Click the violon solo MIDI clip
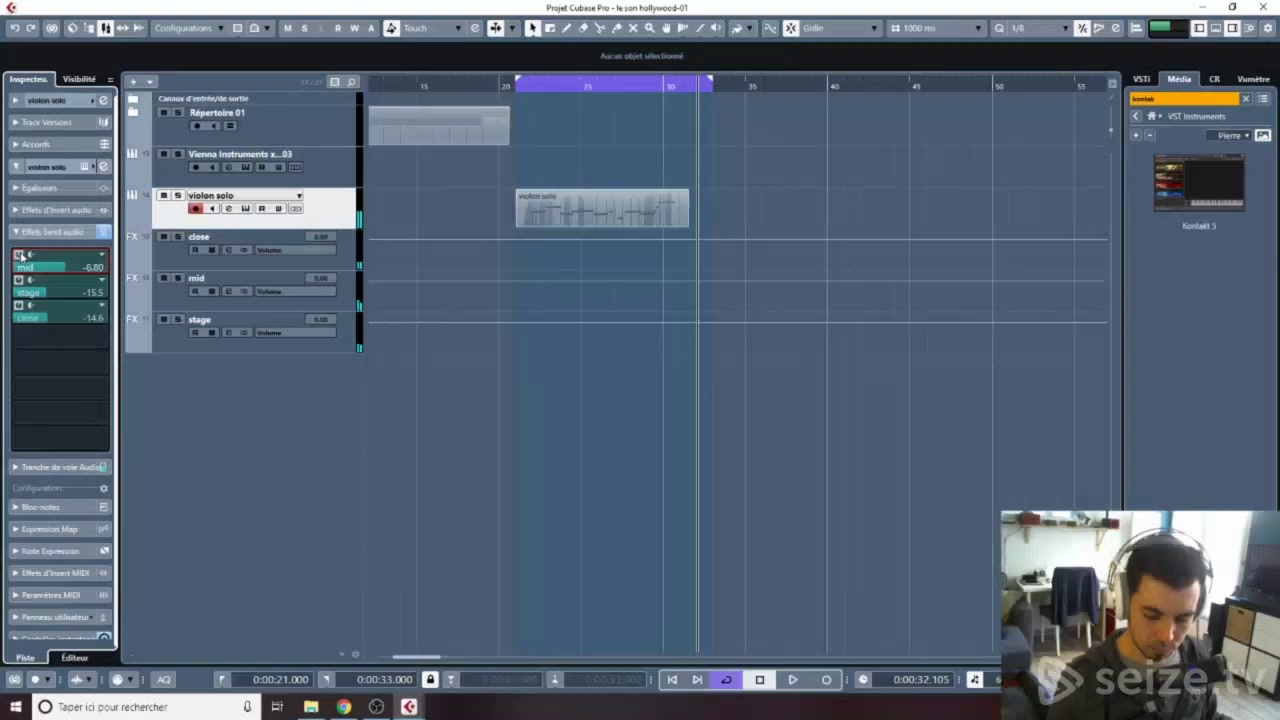 [x=602, y=208]
